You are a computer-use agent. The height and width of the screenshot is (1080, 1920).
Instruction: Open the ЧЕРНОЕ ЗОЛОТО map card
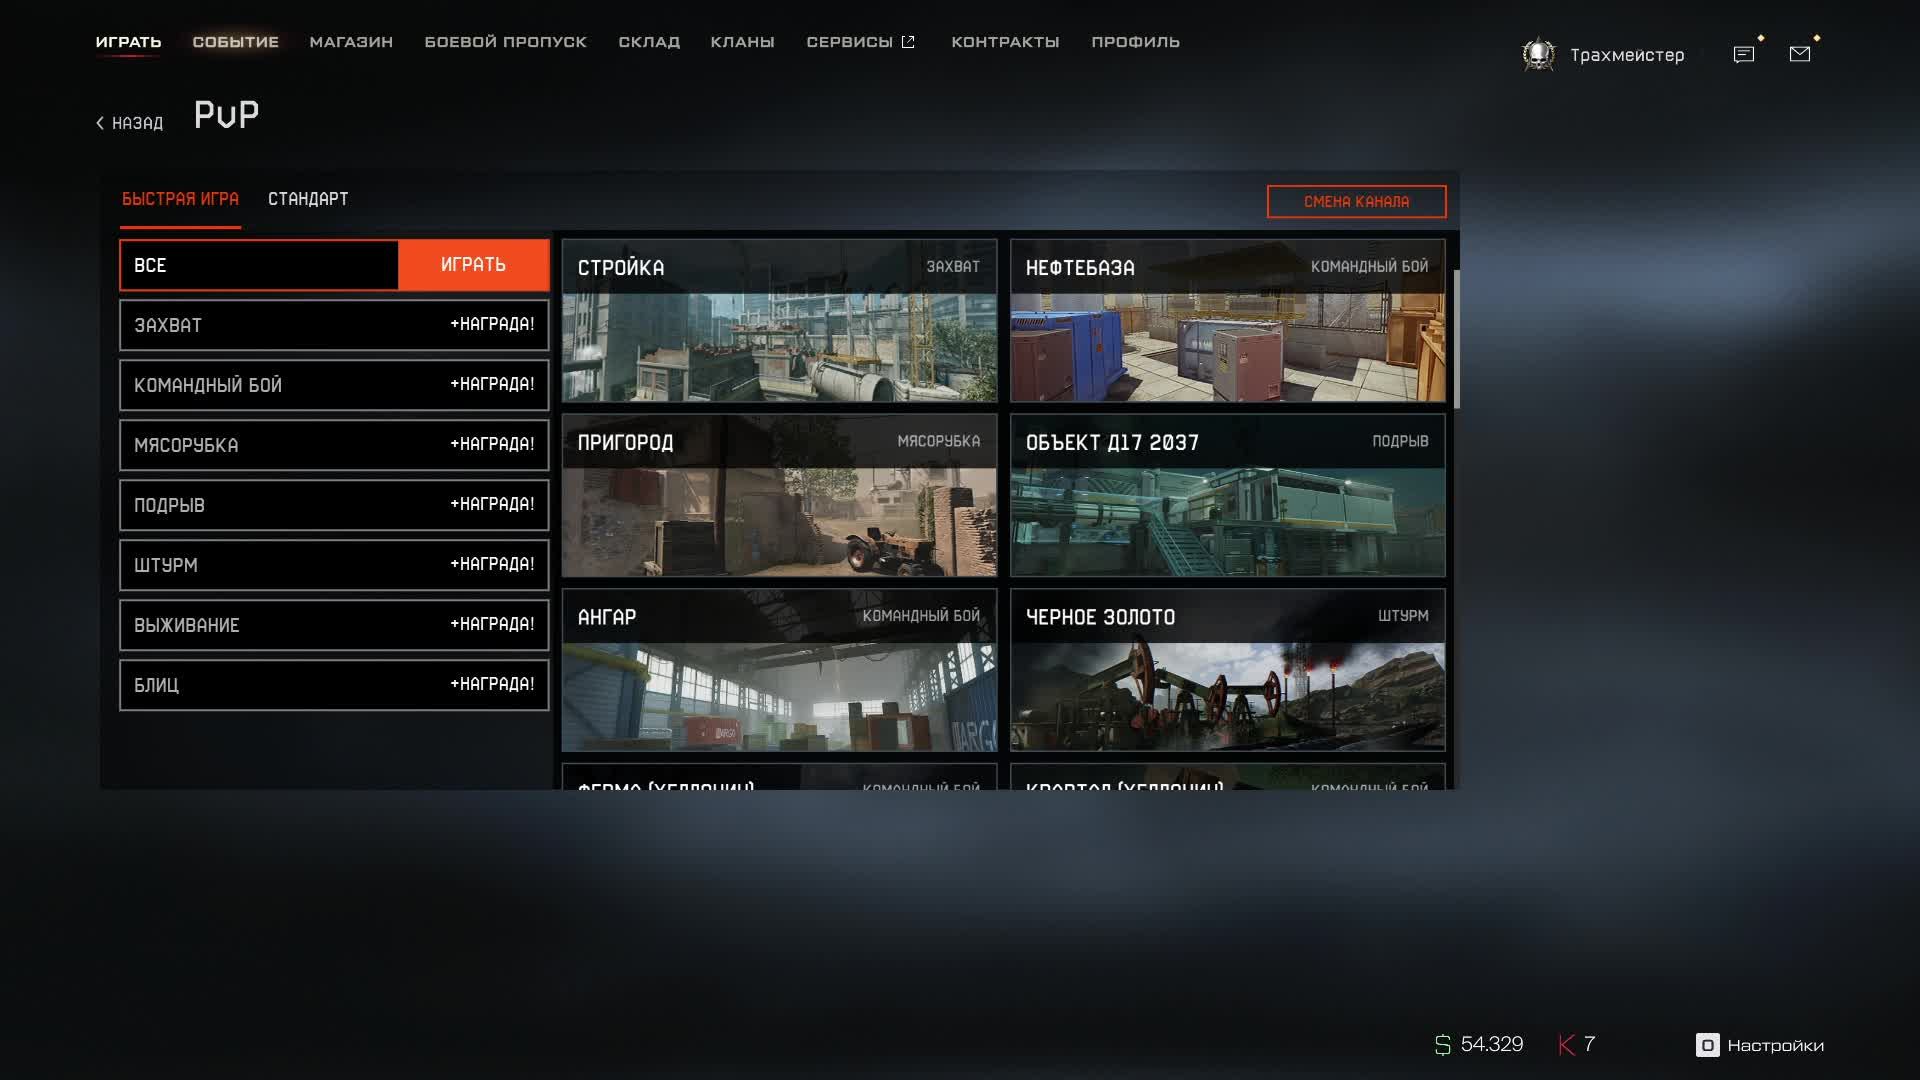click(1228, 670)
